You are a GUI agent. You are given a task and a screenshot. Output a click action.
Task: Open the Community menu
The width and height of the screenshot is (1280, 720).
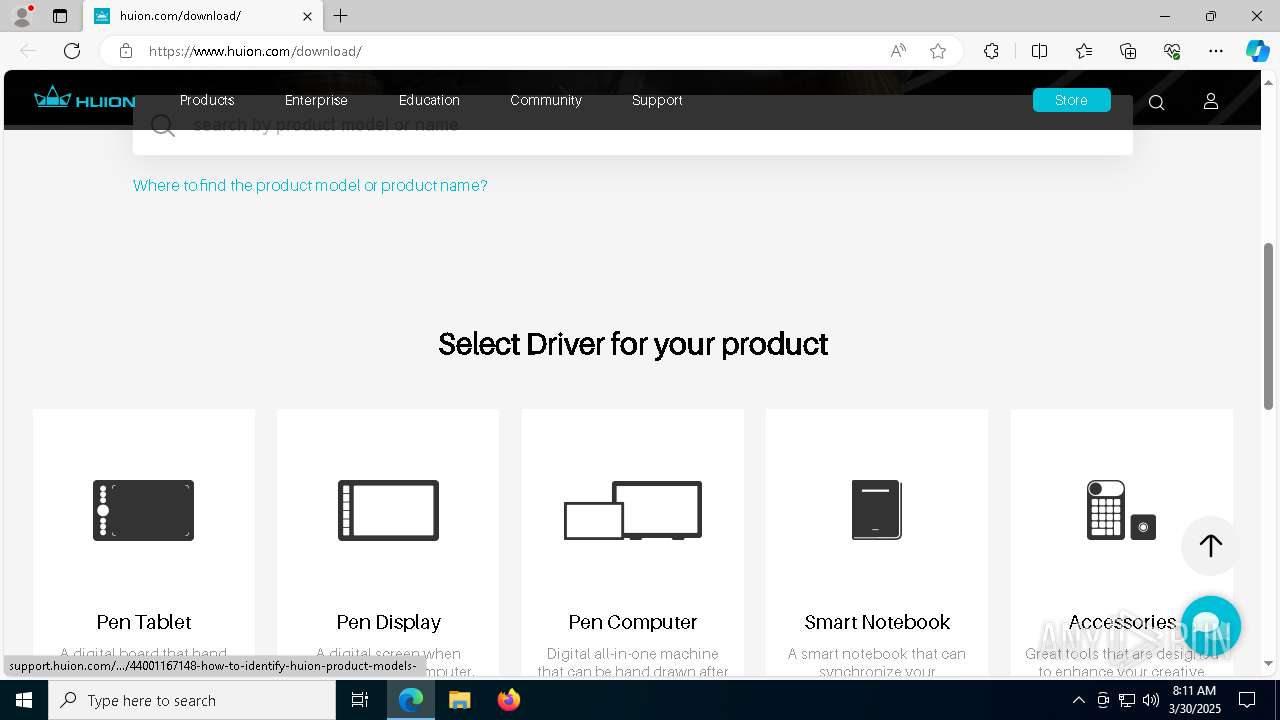pos(546,100)
